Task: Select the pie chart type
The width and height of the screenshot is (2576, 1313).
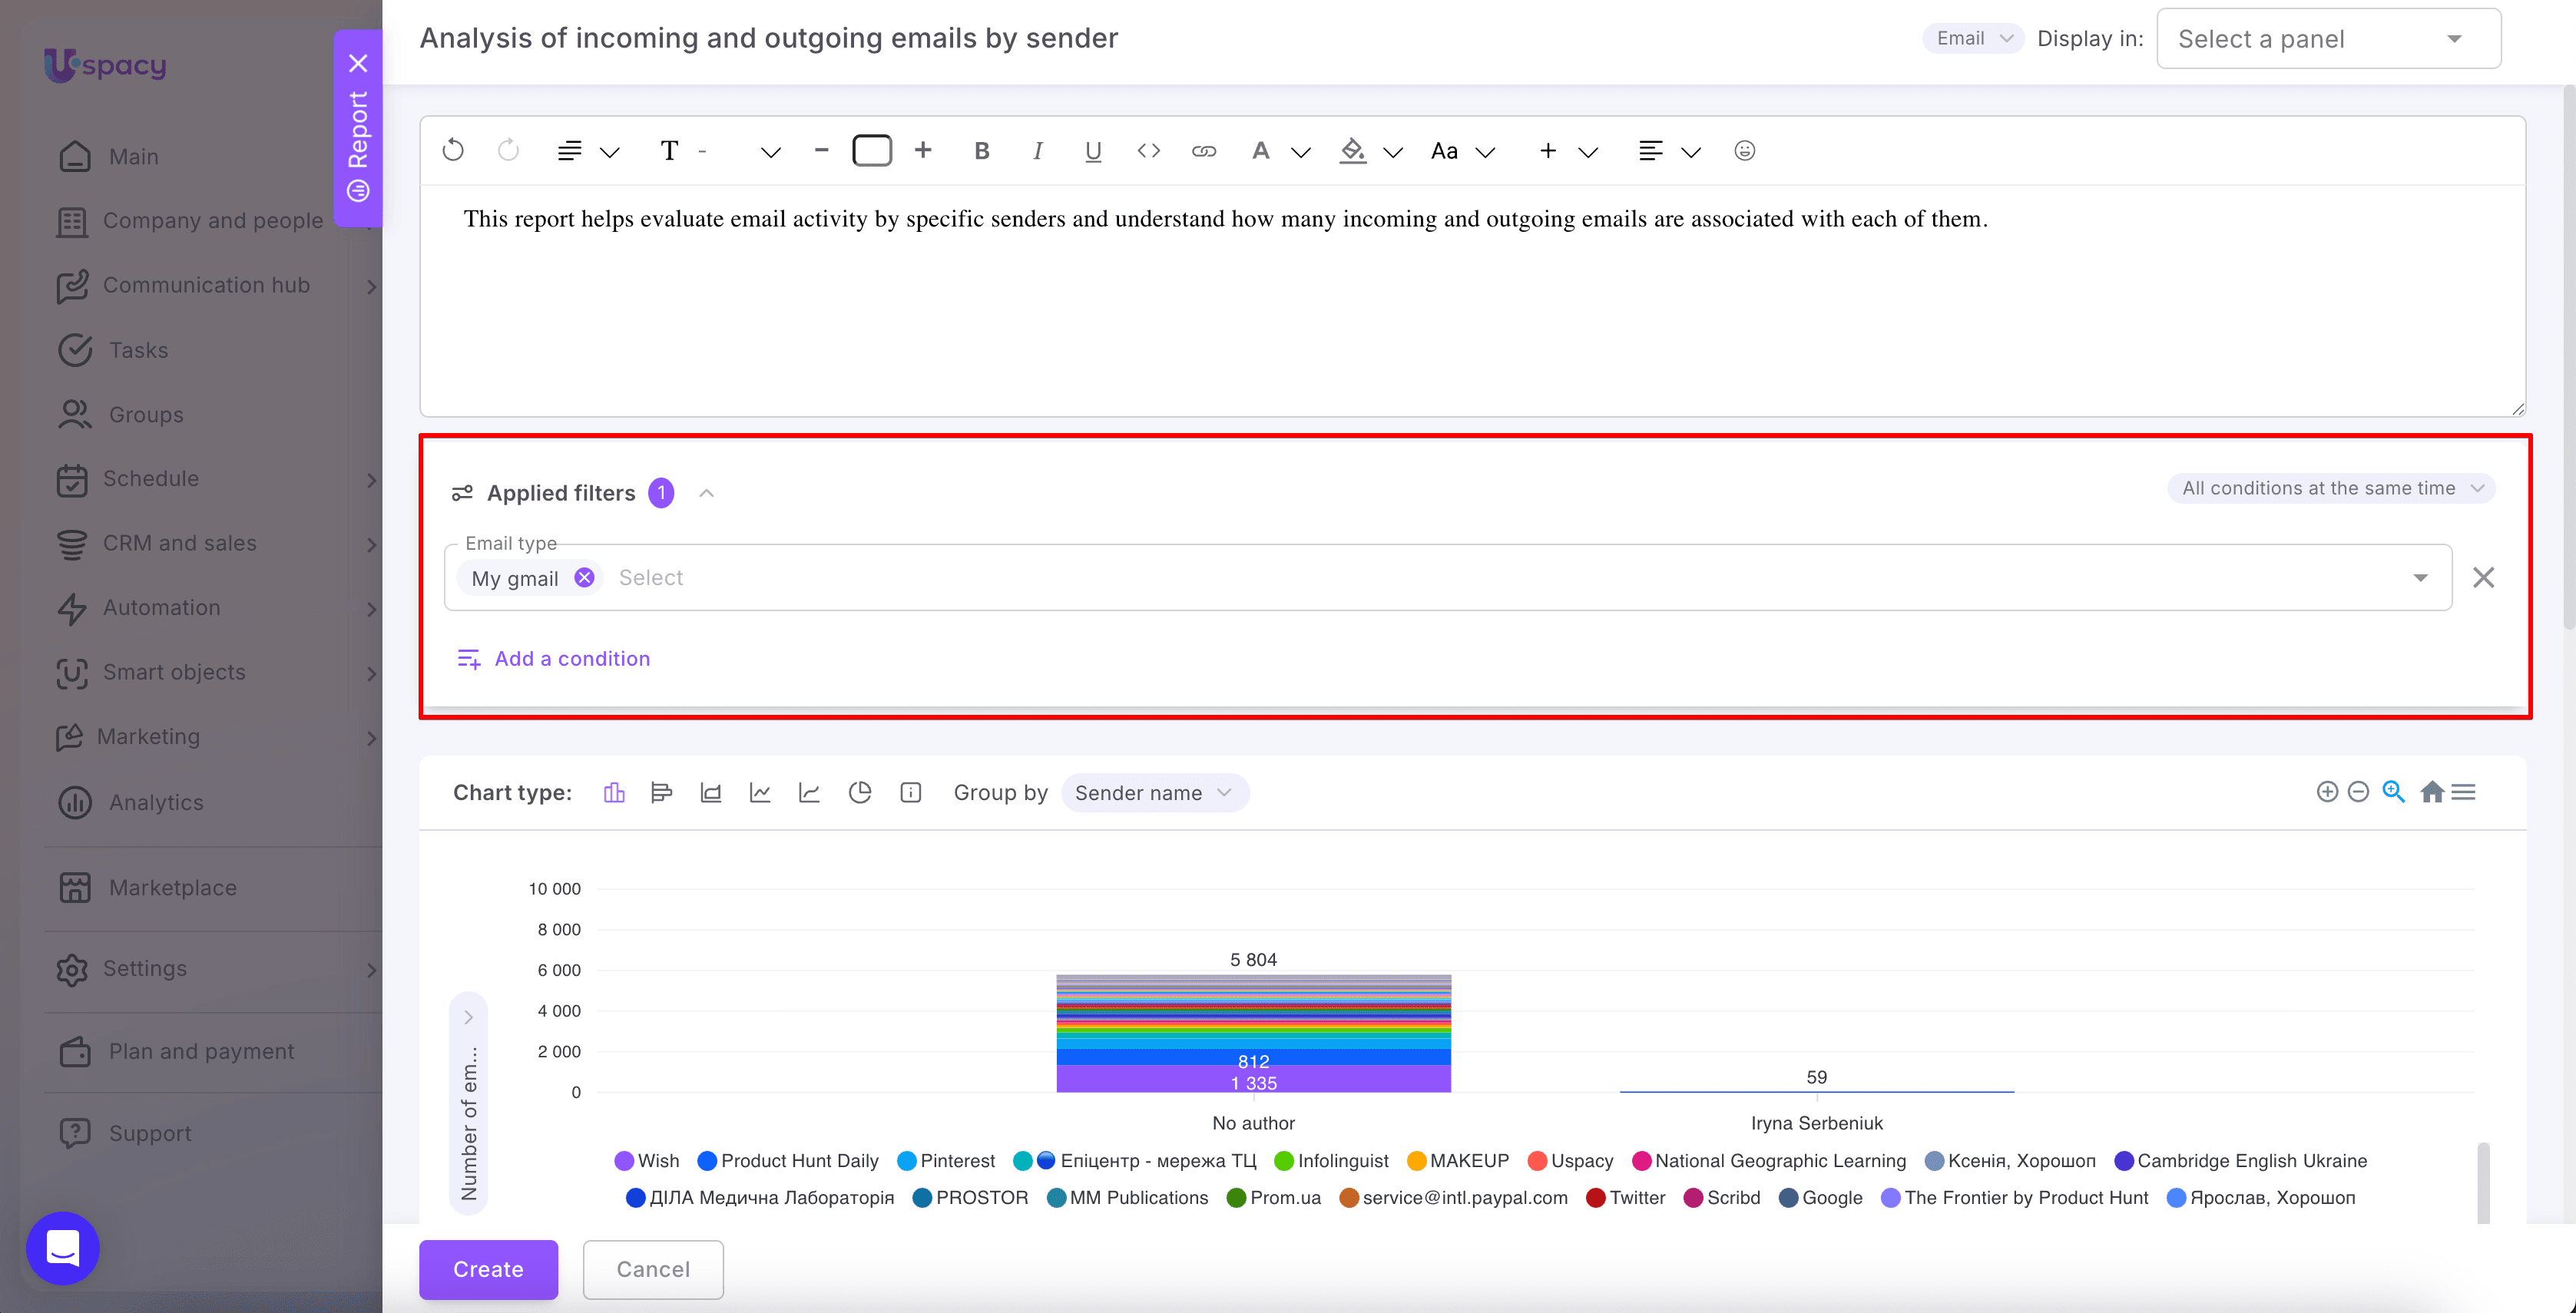Action: pos(860,793)
